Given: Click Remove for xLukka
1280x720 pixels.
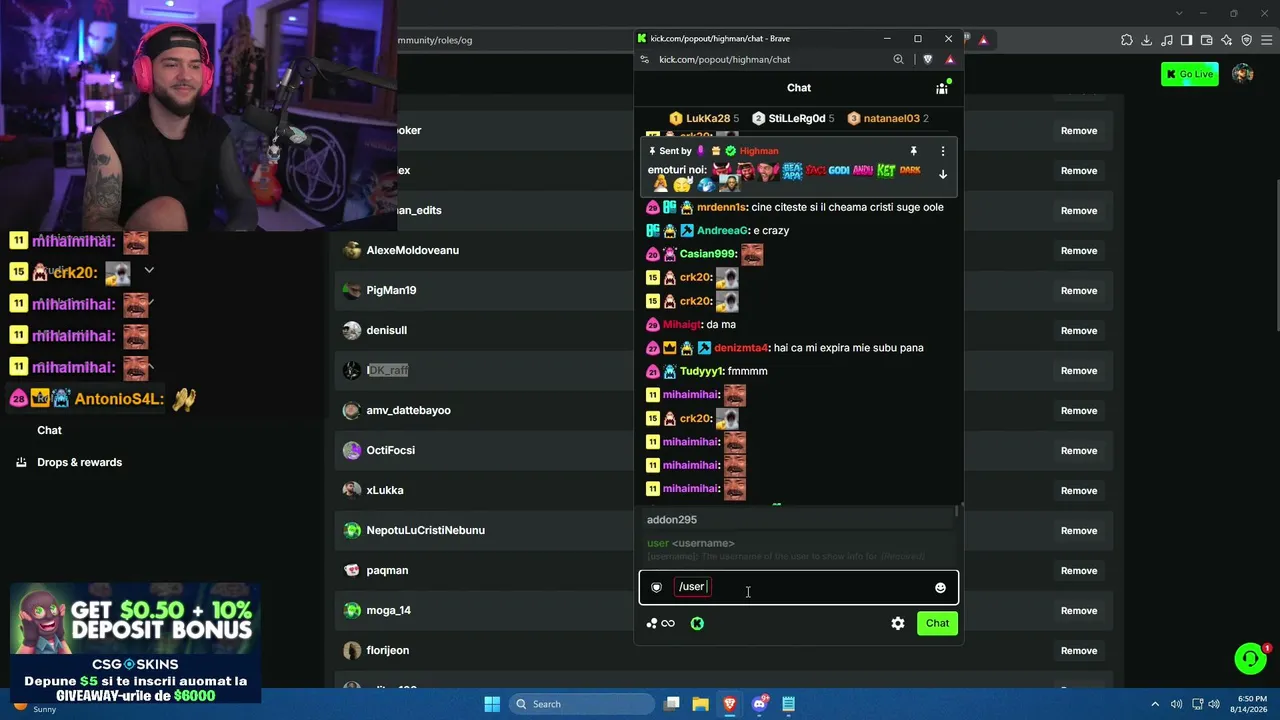Looking at the screenshot, I should (1079, 491).
